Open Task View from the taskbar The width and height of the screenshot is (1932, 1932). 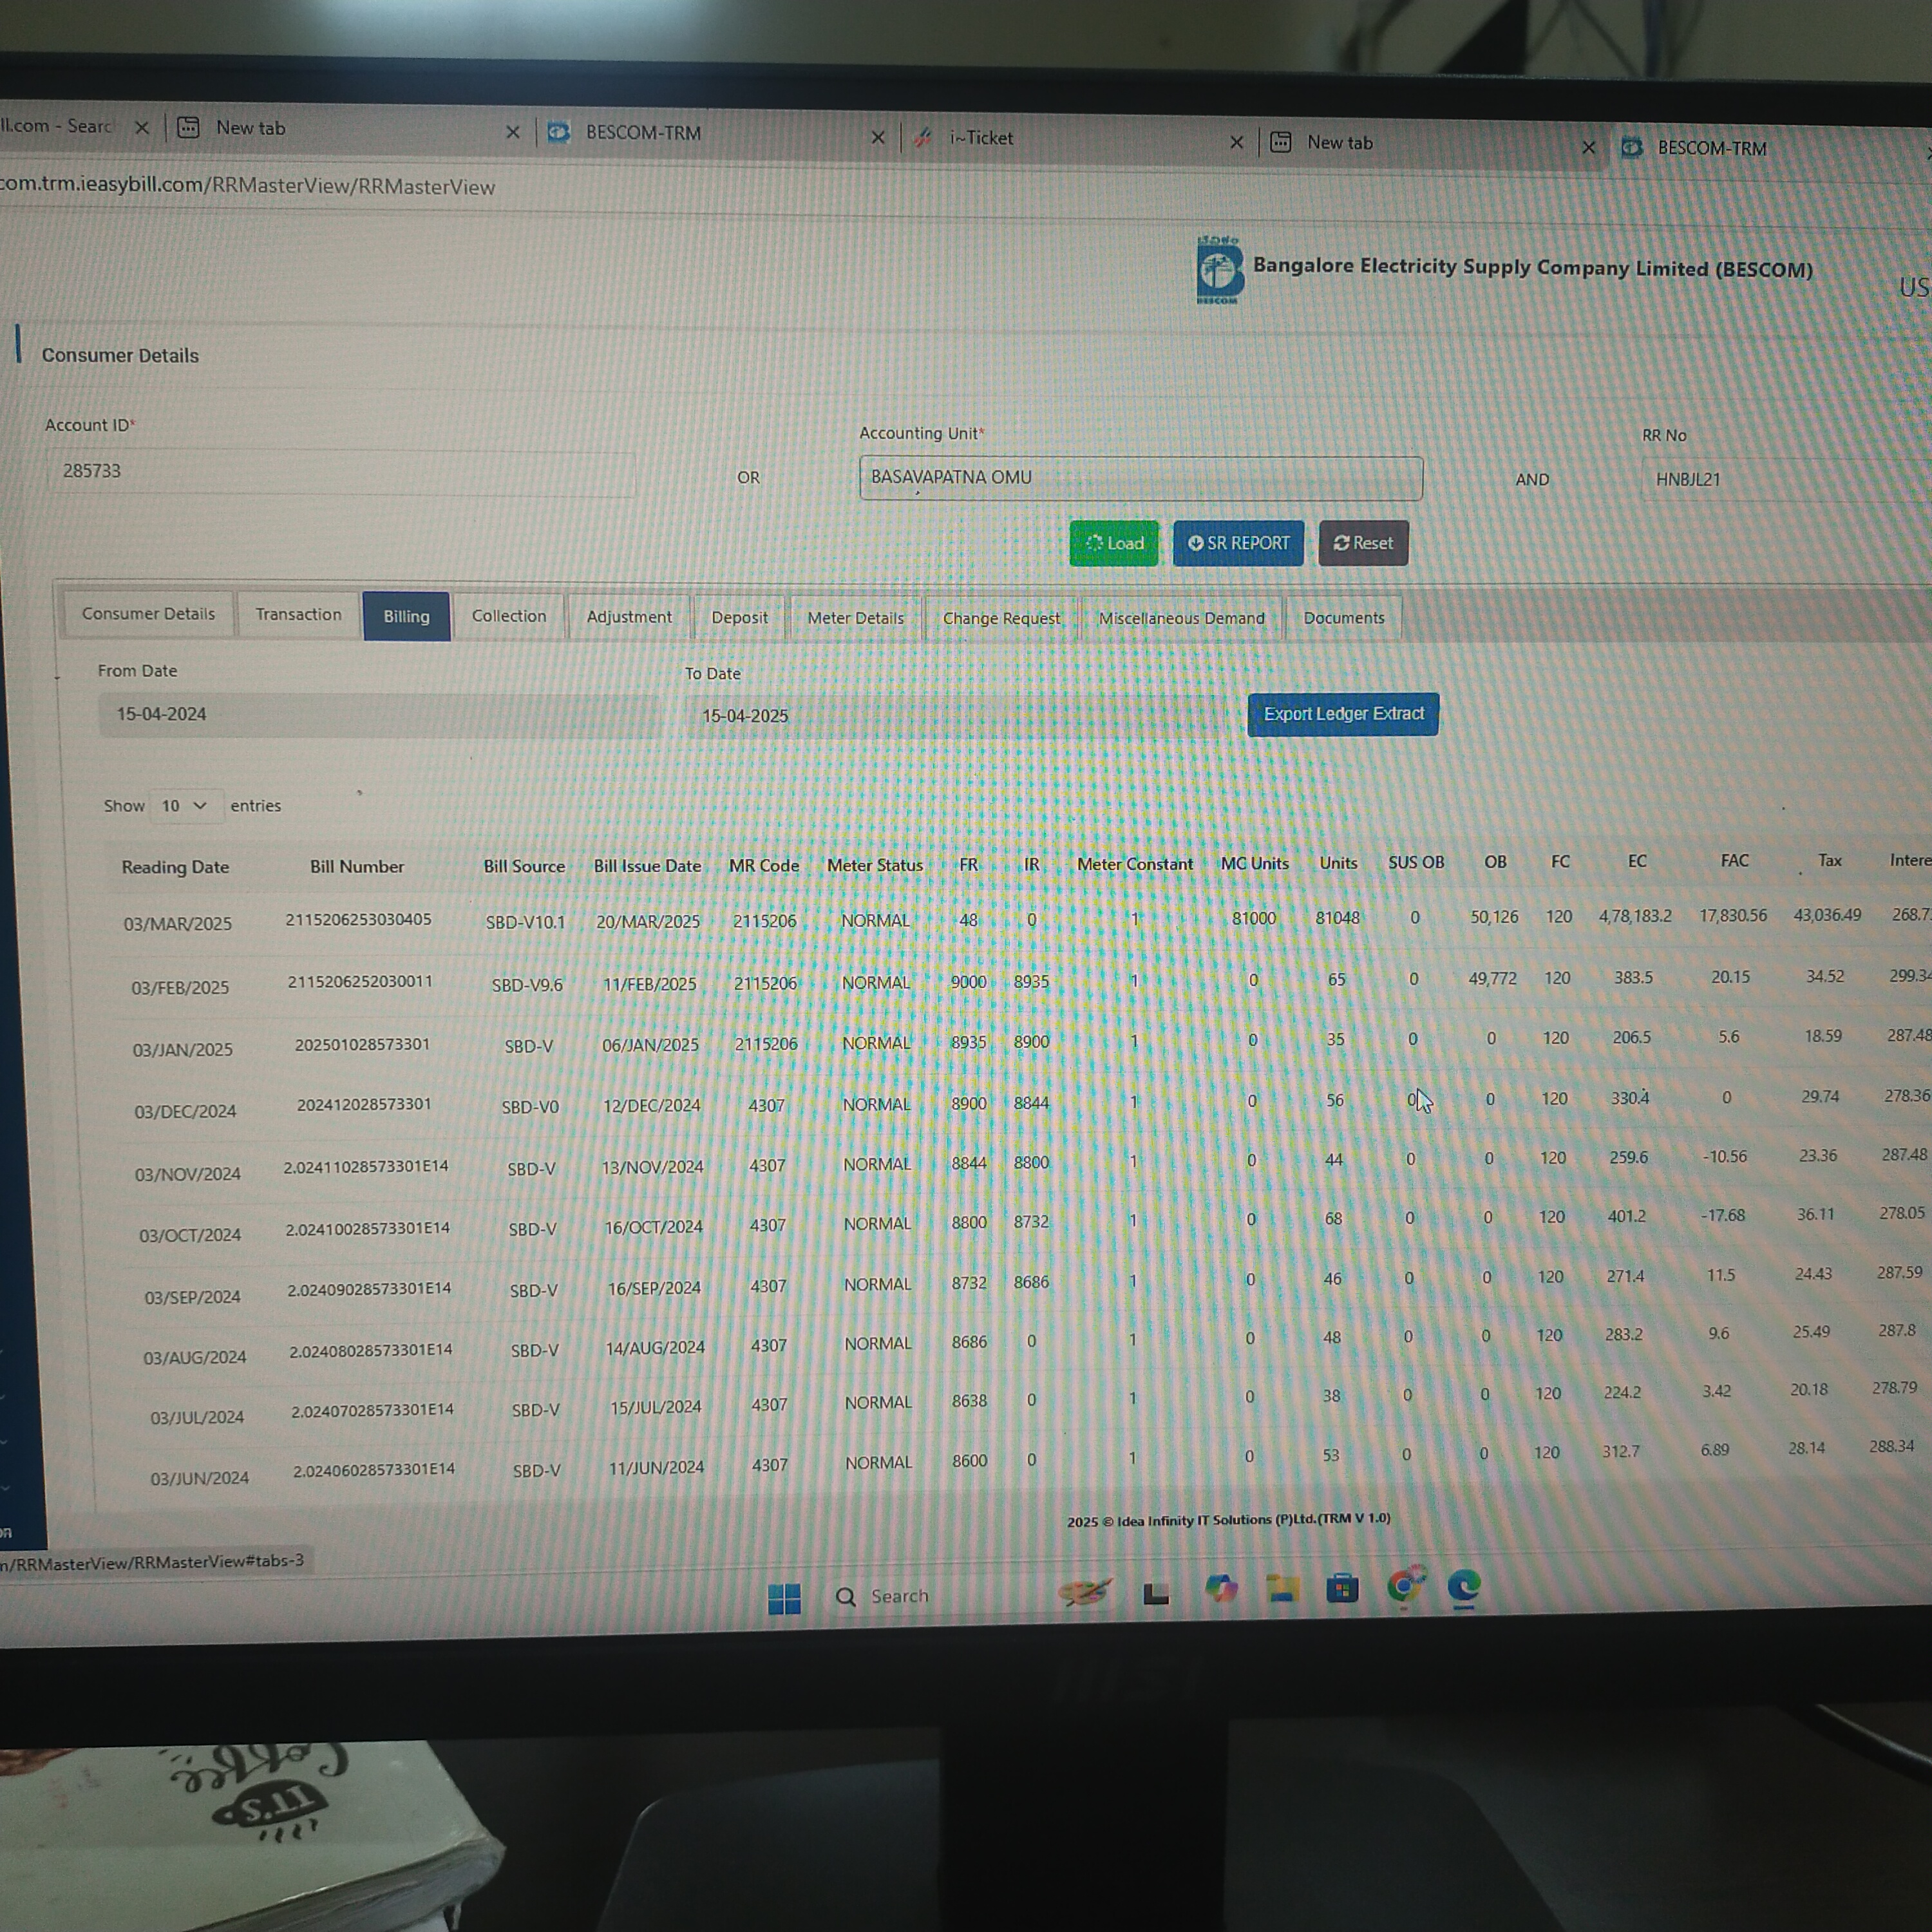(x=1156, y=1593)
